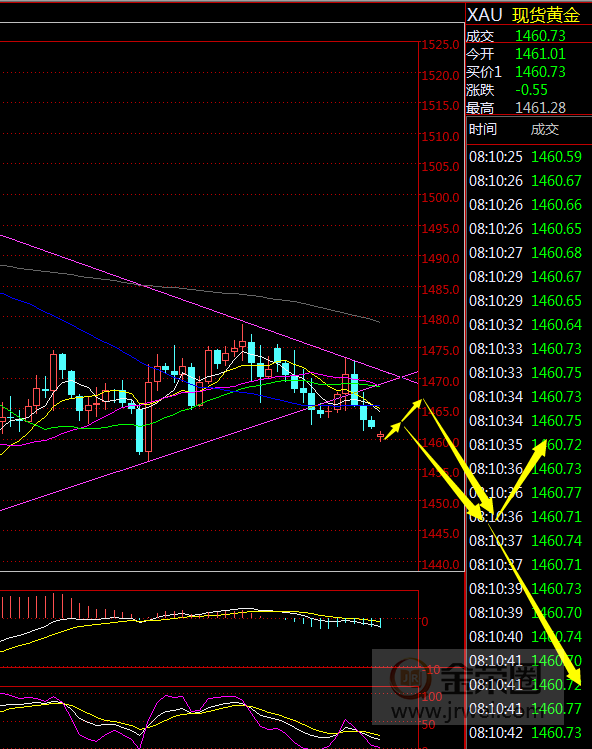
Task: Click the 成交 value 1460.73 in quote summary
Action: tap(540, 36)
